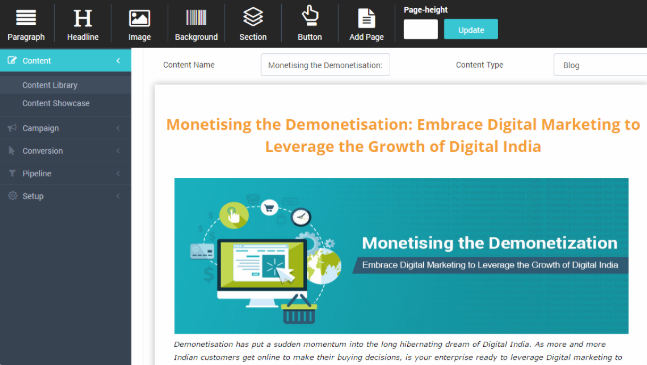Click the Add Page tool

pyautogui.click(x=366, y=24)
